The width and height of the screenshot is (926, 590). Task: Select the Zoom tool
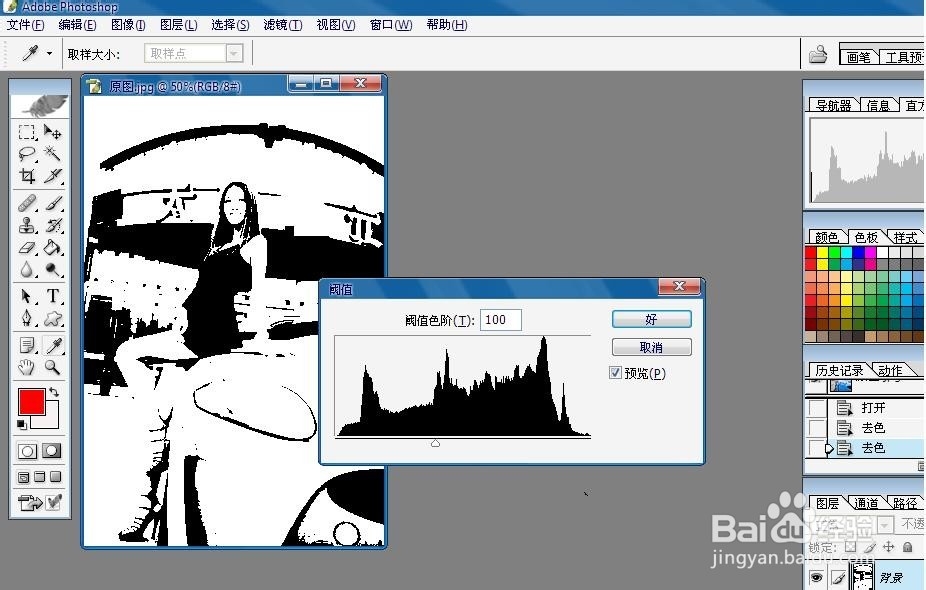coord(53,367)
